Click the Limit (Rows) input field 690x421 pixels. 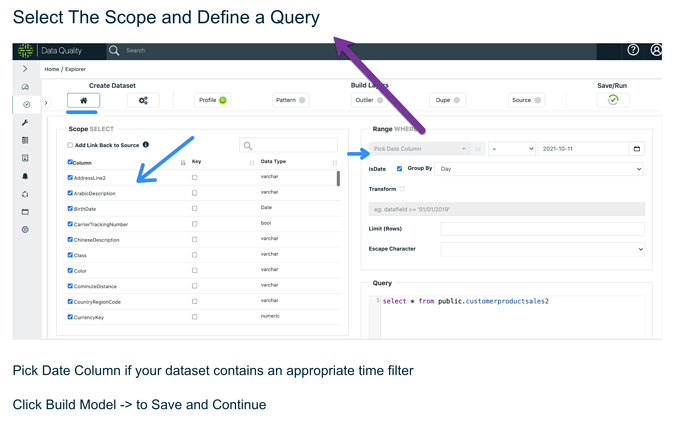pos(542,229)
